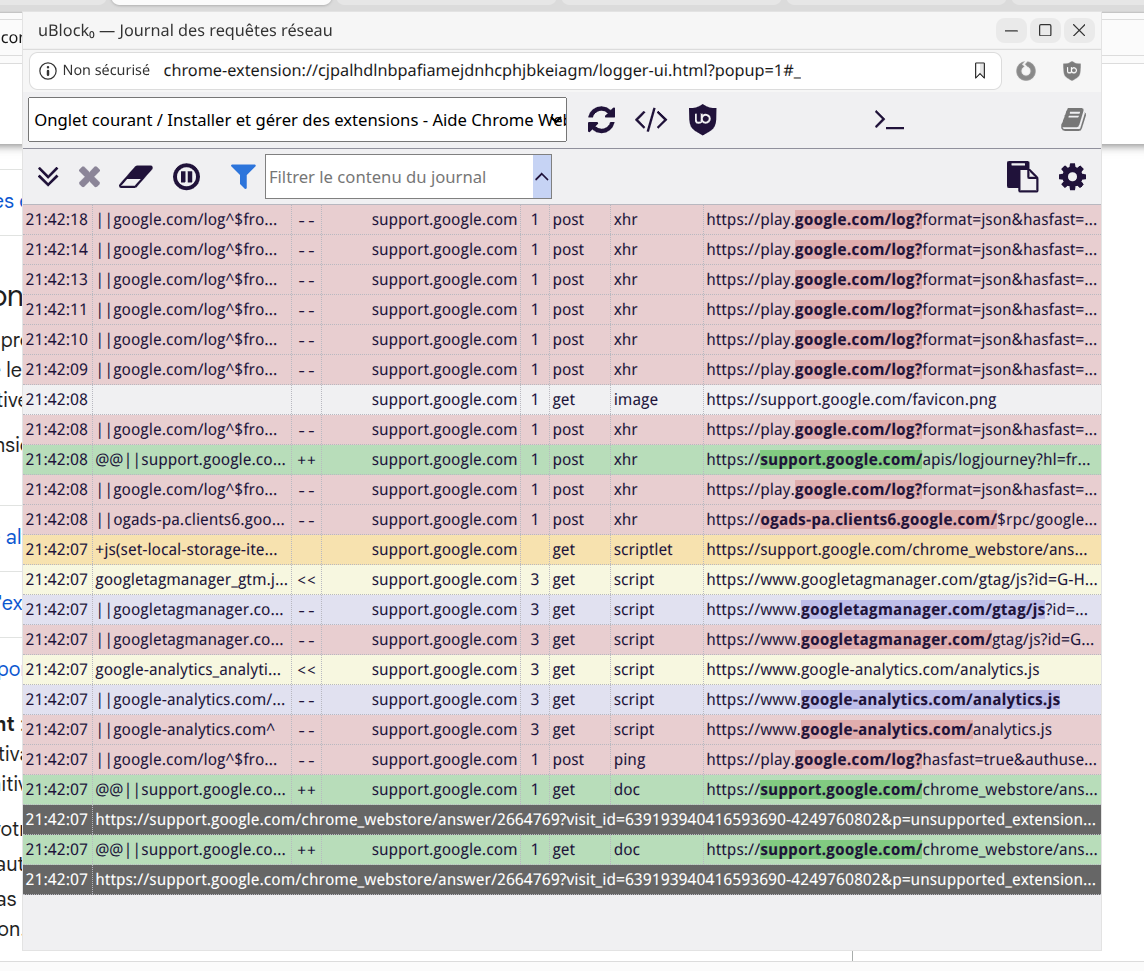Image resolution: width=1144 pixels, height=971 pixels.
Task: Click the 21:42:14 timestamp cell
Action: [x=57, y=249]
